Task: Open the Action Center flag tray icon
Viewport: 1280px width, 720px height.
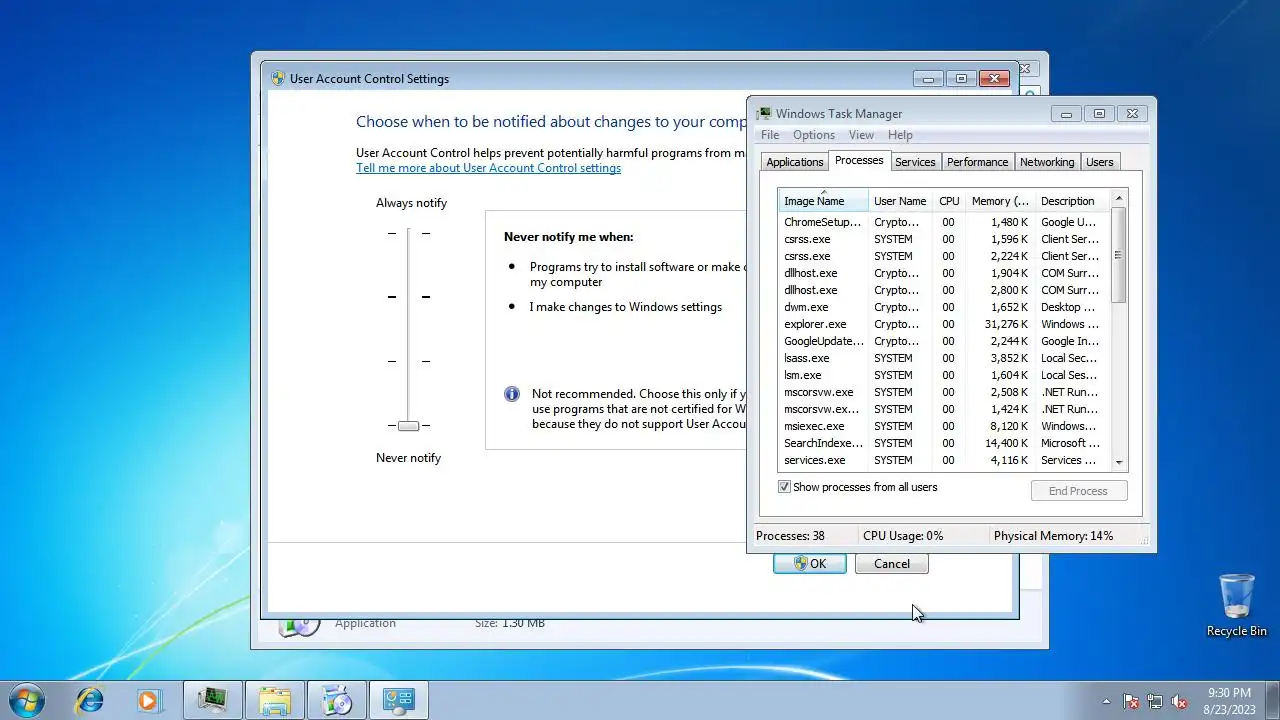Action: 1131,701
